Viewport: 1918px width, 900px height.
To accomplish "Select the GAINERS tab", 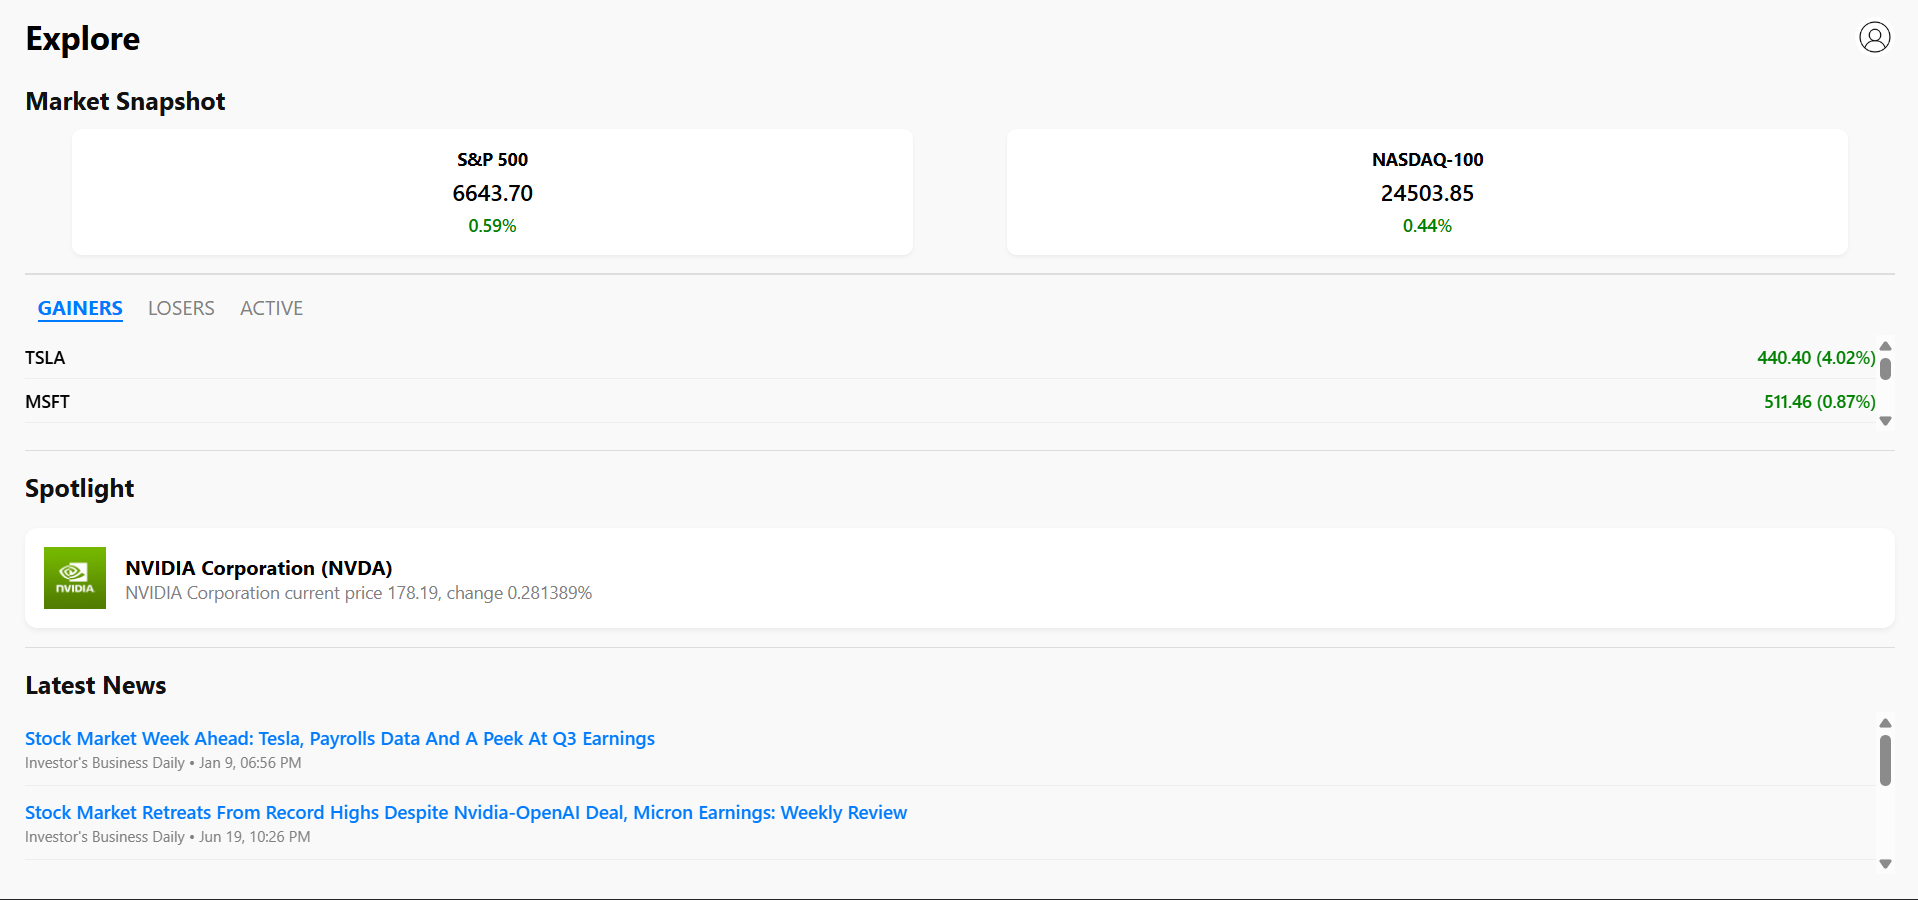I will [80, 308].
